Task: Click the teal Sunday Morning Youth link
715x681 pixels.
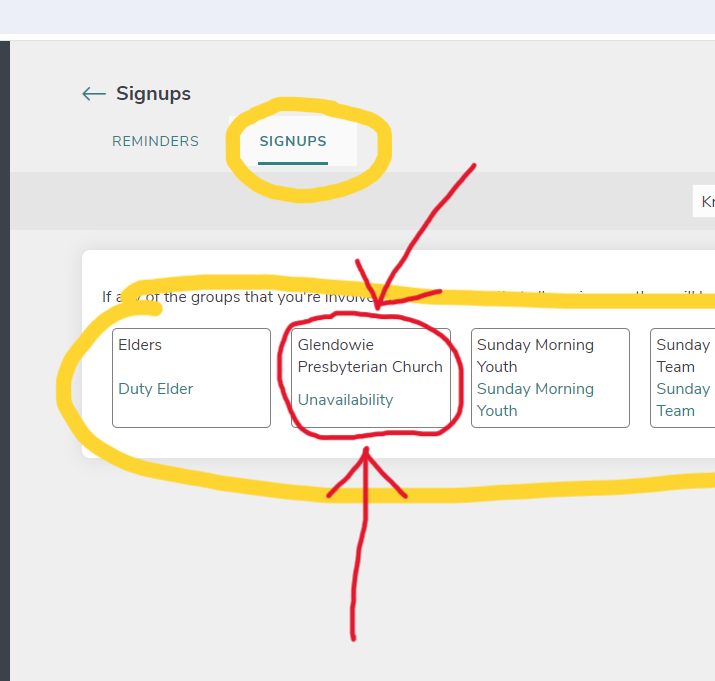Action: (x=535, y=399)
